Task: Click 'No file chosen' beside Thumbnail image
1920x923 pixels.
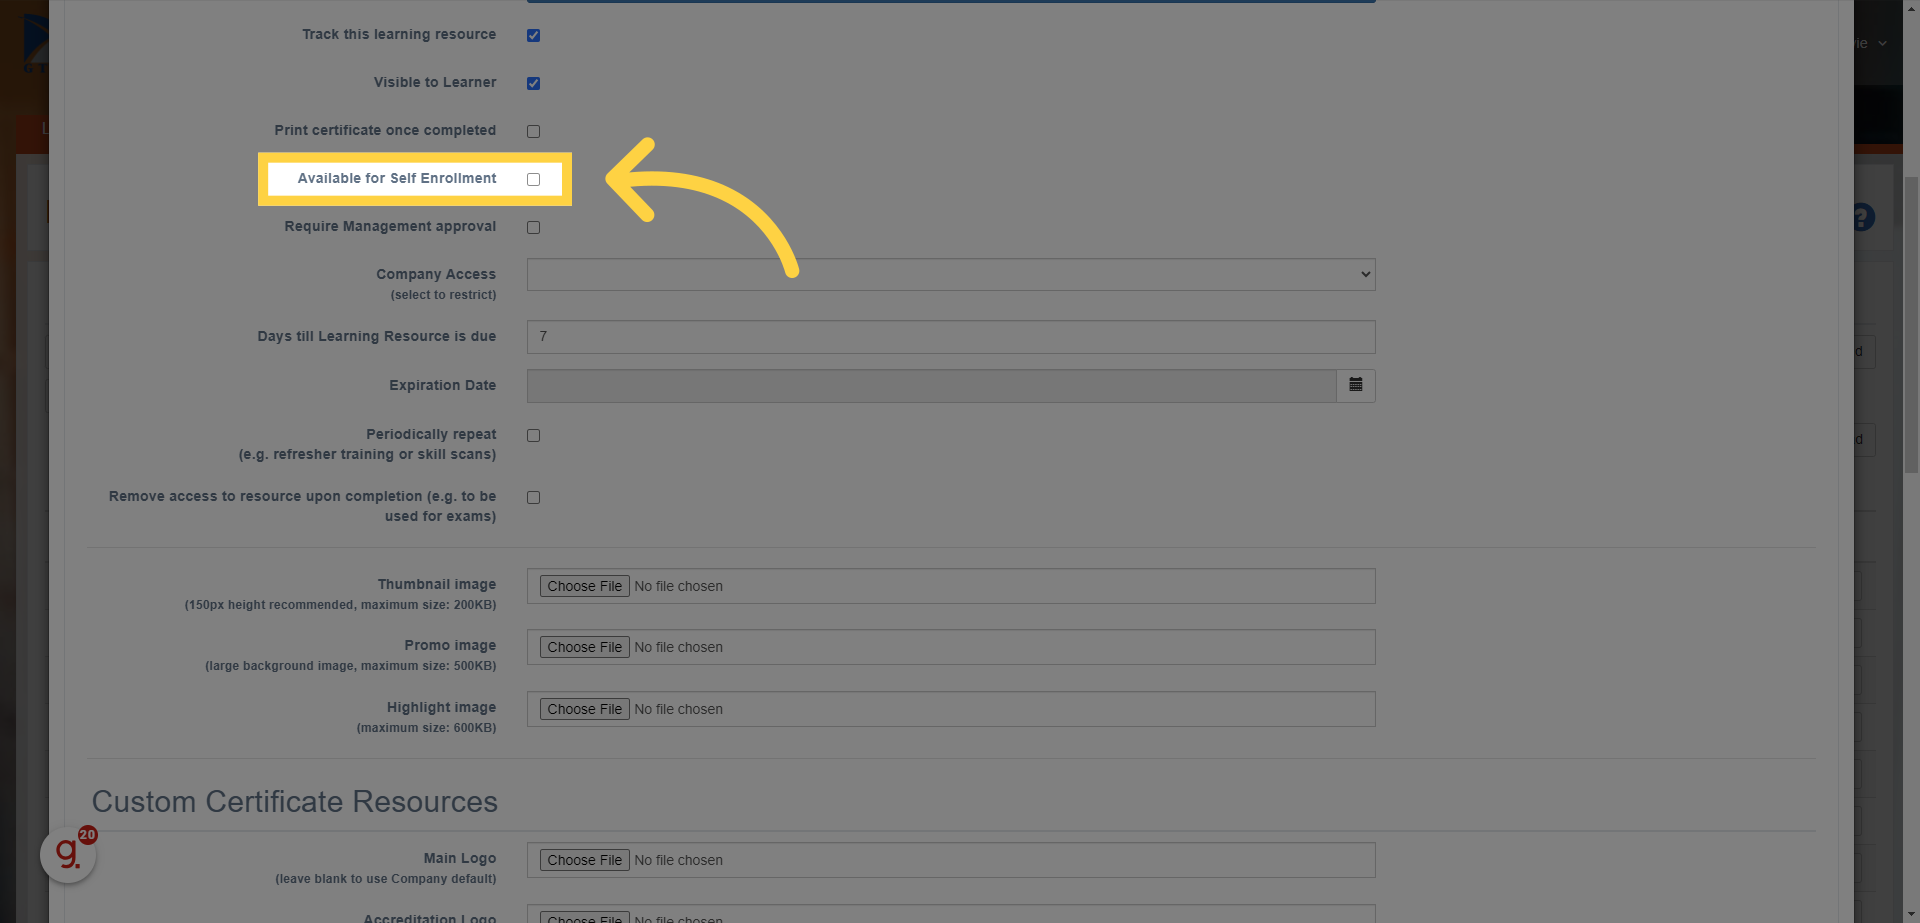Action: click(x=678, y=586)
